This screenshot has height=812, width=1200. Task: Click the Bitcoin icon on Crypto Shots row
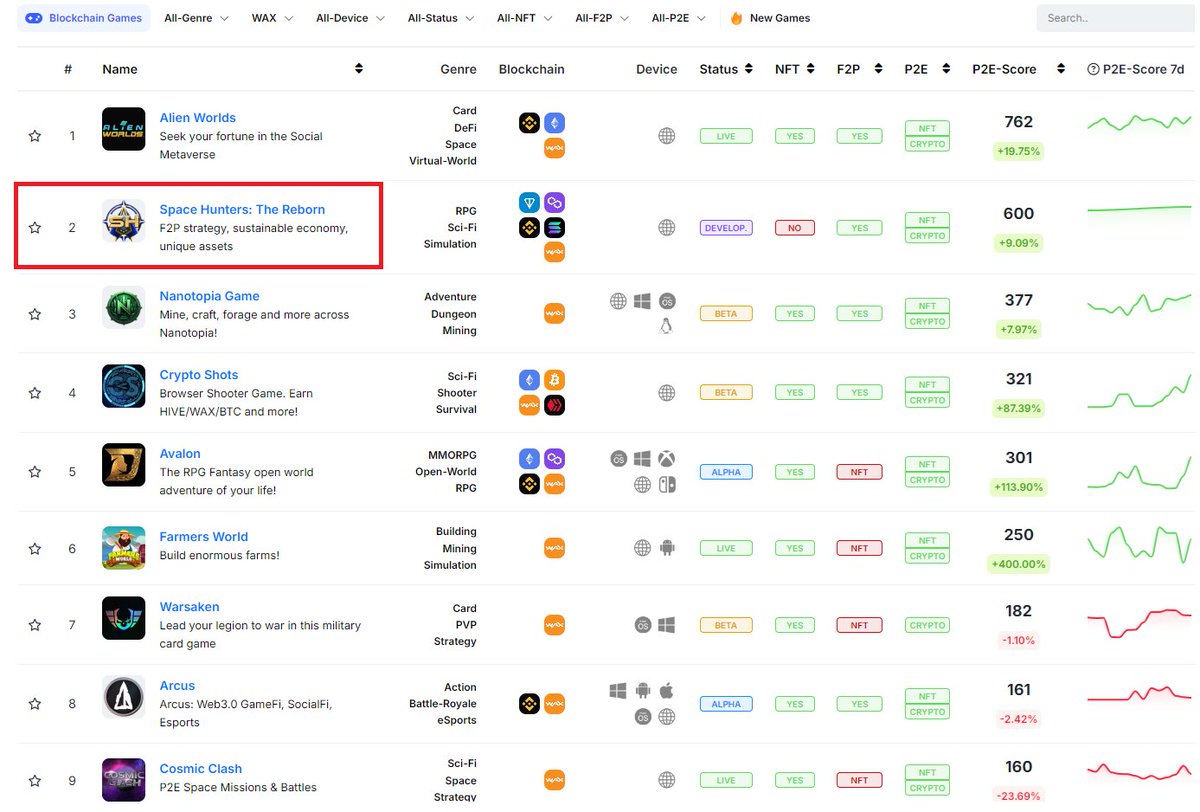click(x=554, y=380)
